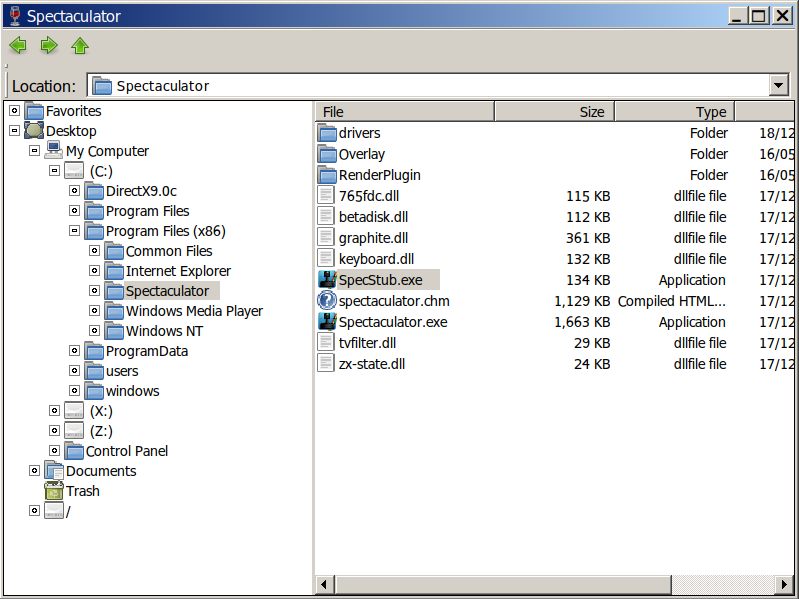Image resolution: width=799 pixels, height=599 pixels.
Task: Expand the Documents tree node
Action: (34, 471)
